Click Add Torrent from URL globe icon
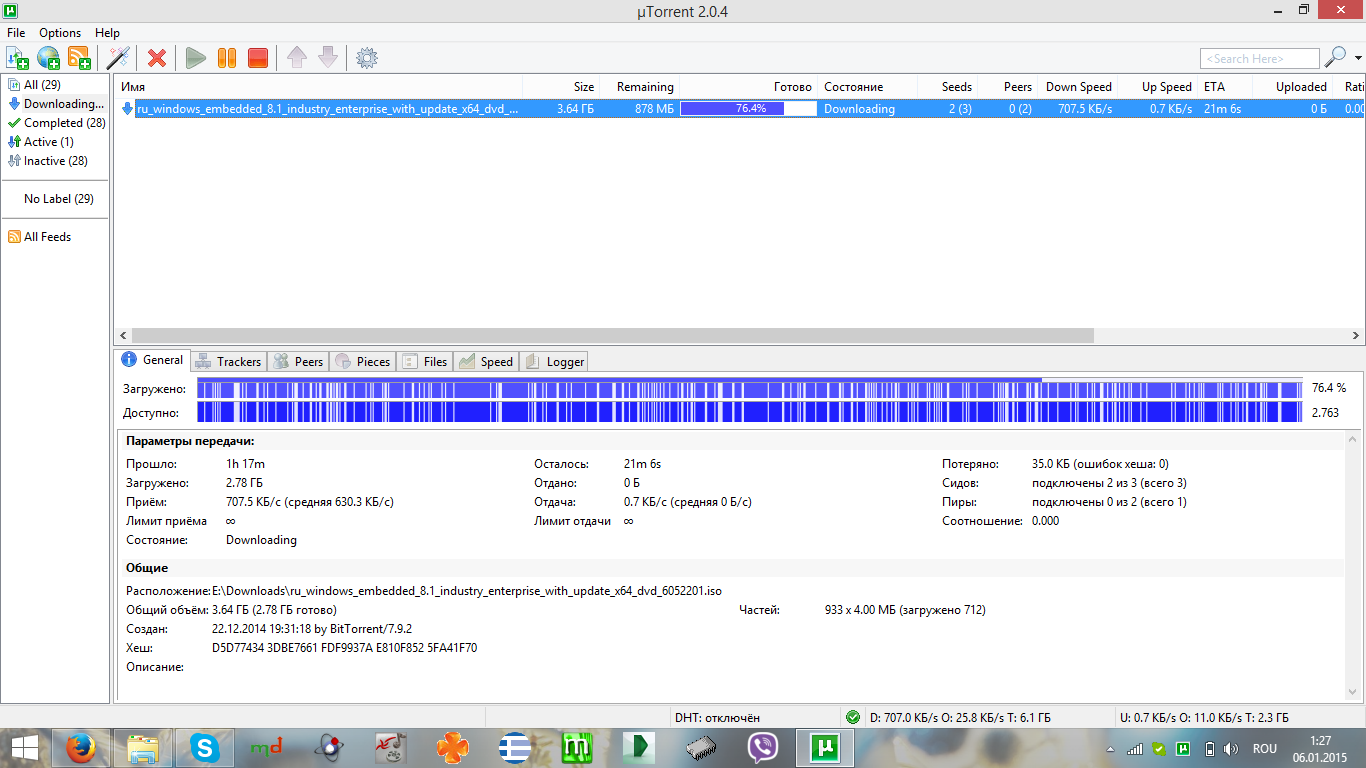The image size is (1366, 768). point(48,58)
